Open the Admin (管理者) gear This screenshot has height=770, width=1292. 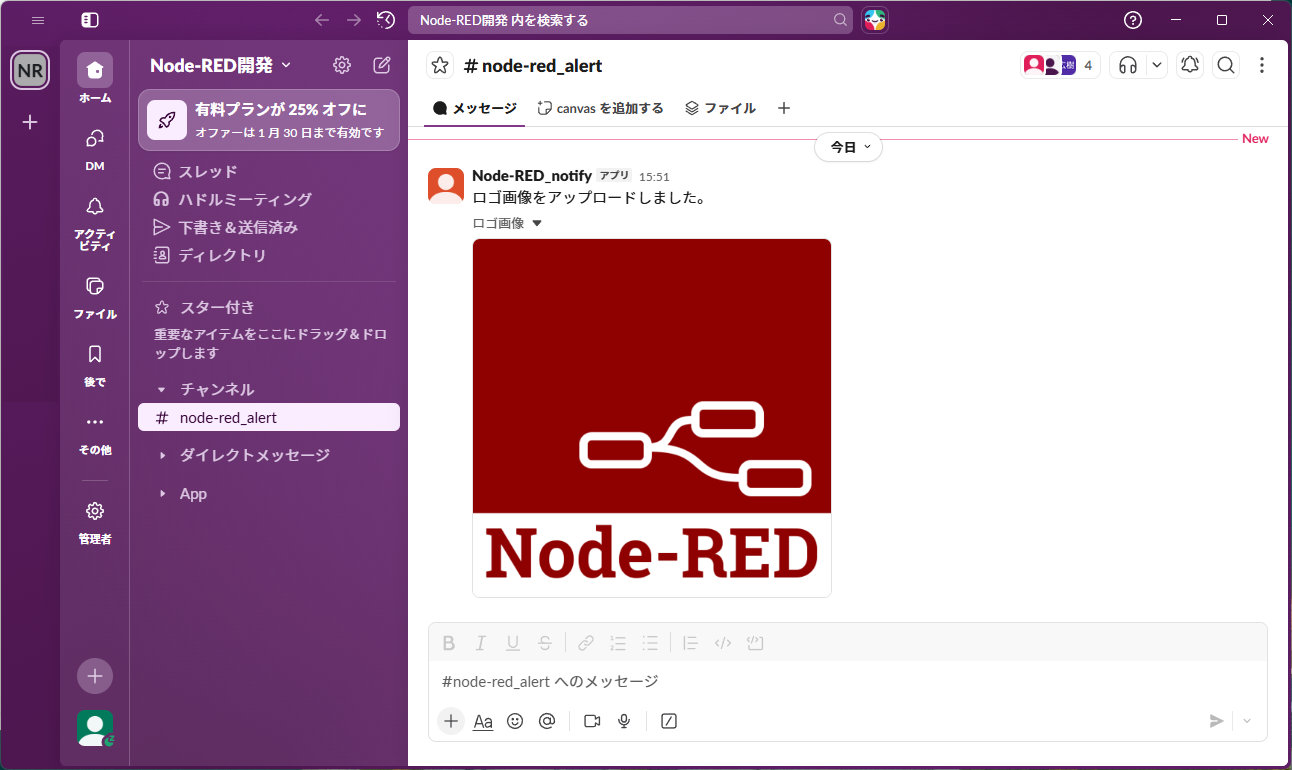click(x=95, y=521)
